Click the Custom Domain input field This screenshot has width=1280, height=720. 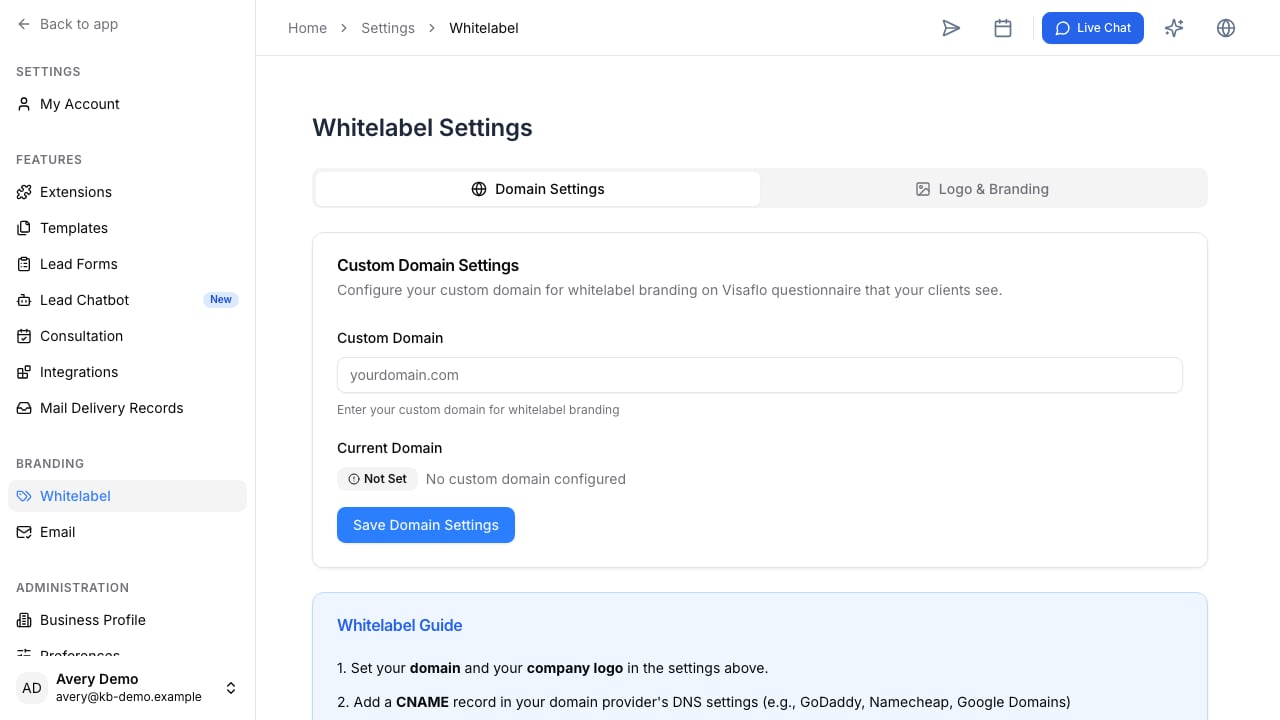coord(760,375)
